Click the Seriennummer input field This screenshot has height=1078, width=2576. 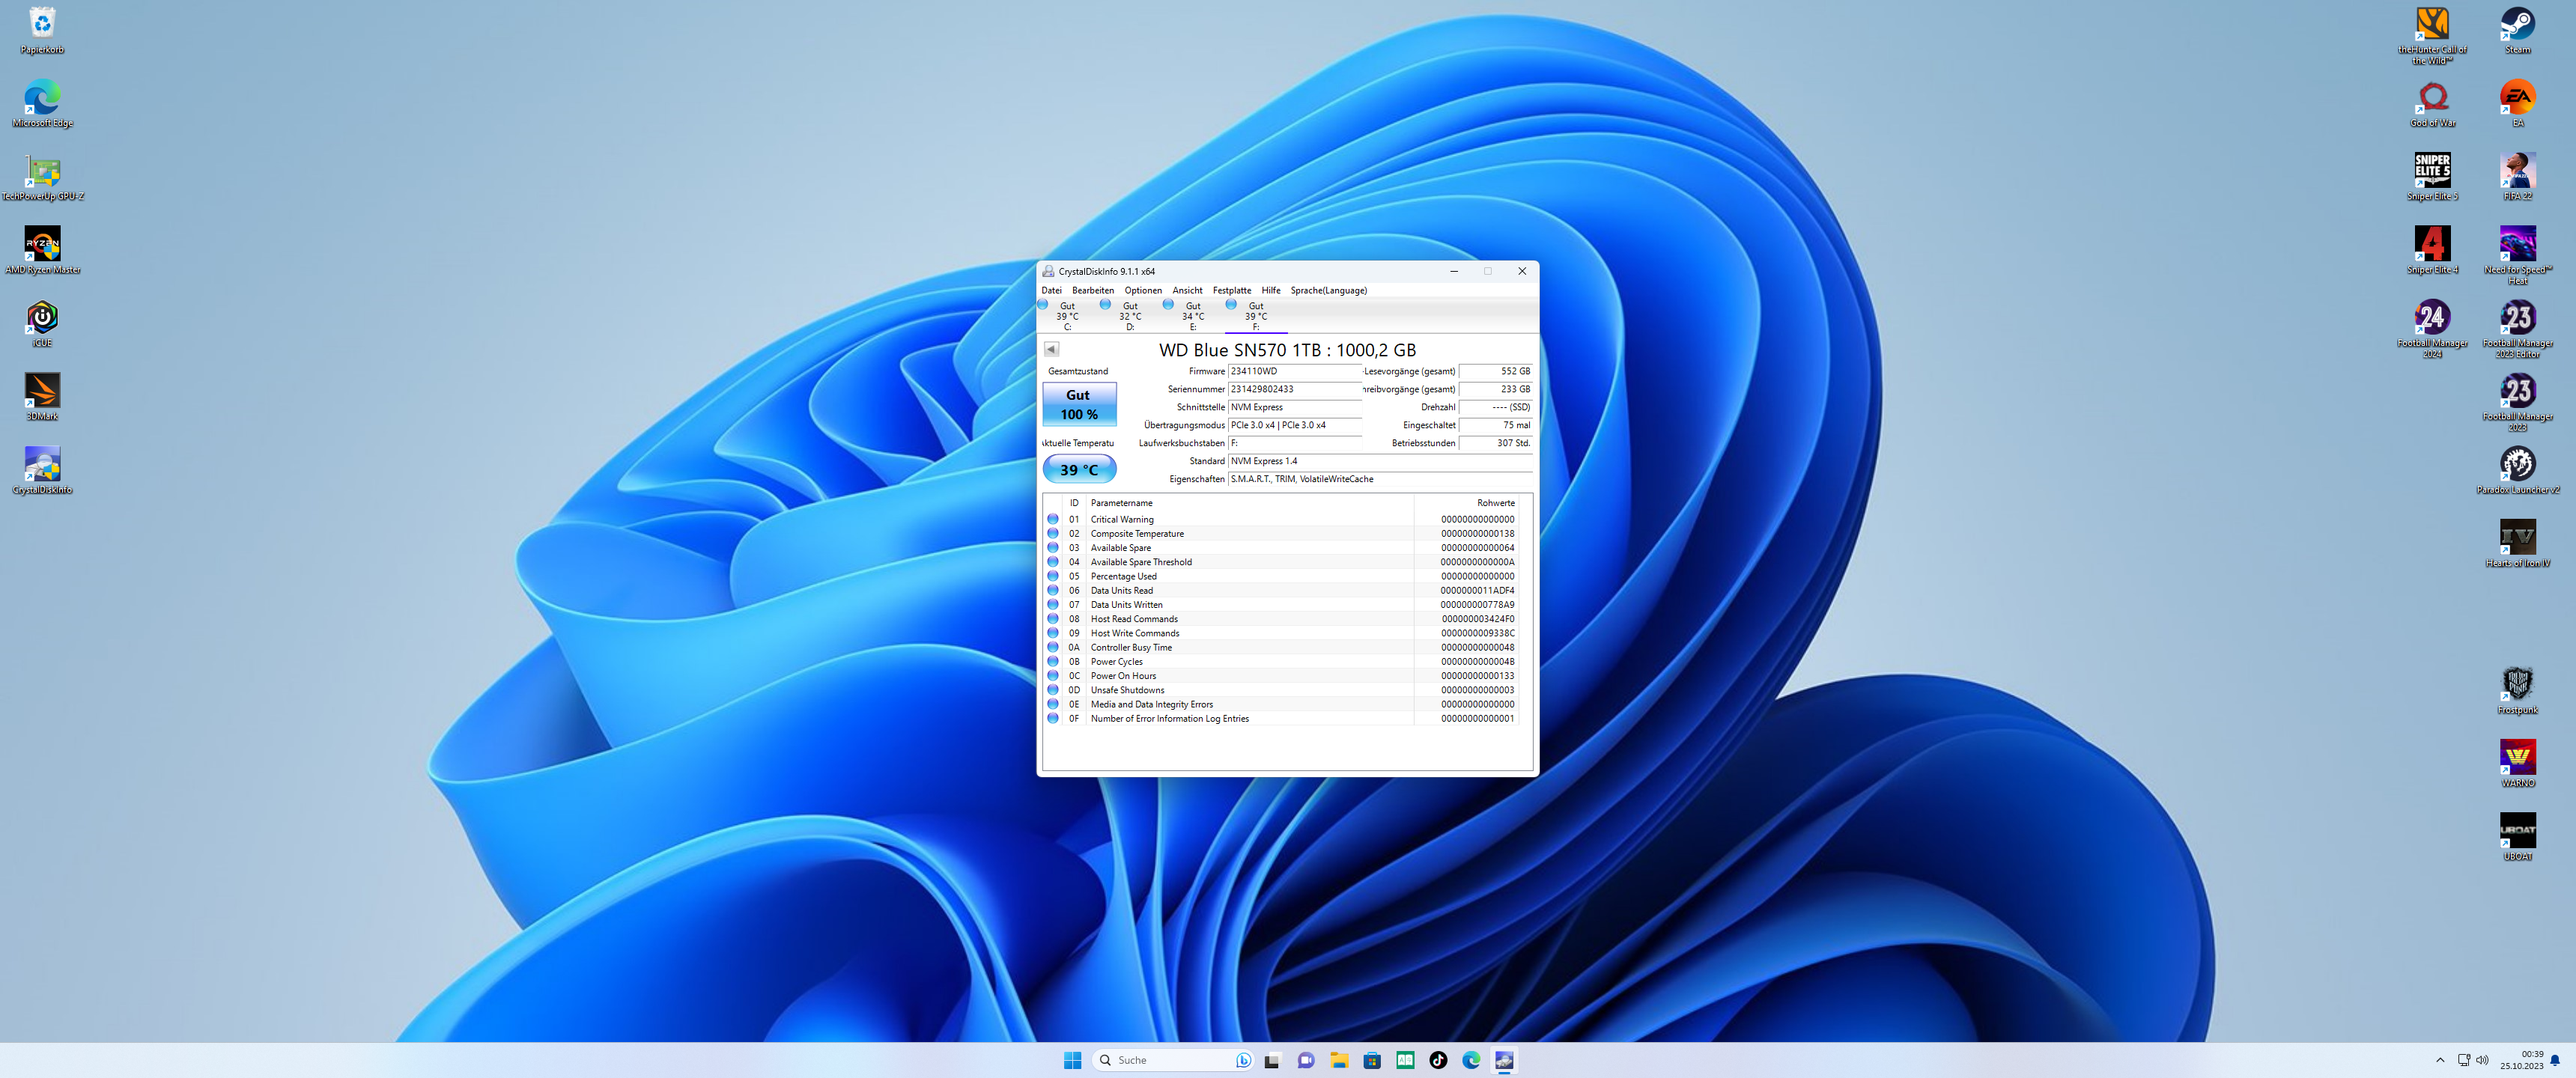1293,389
